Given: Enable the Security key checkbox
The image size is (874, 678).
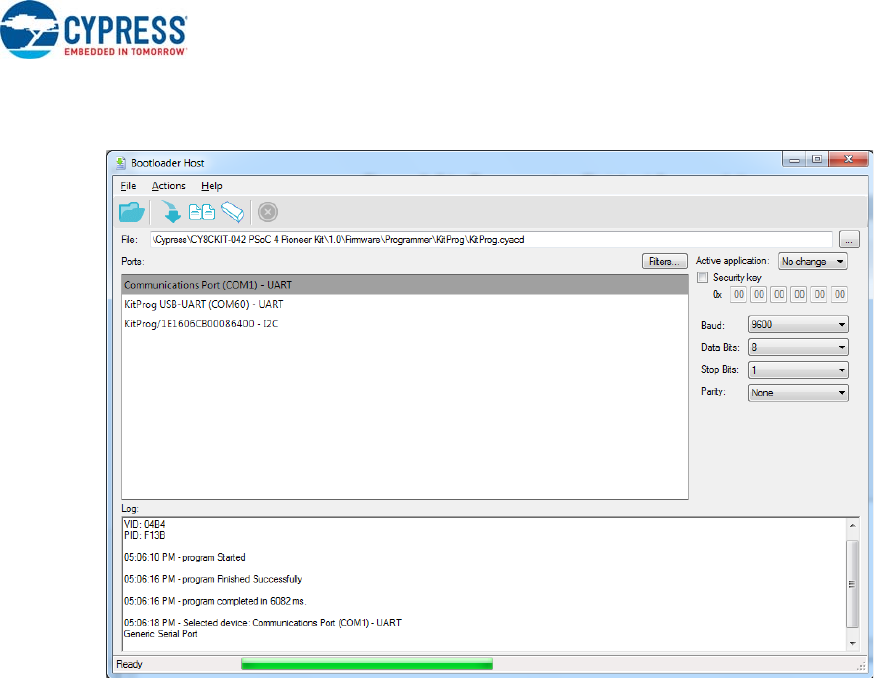Looking at the screenshot, I should (x=703, y=277).
